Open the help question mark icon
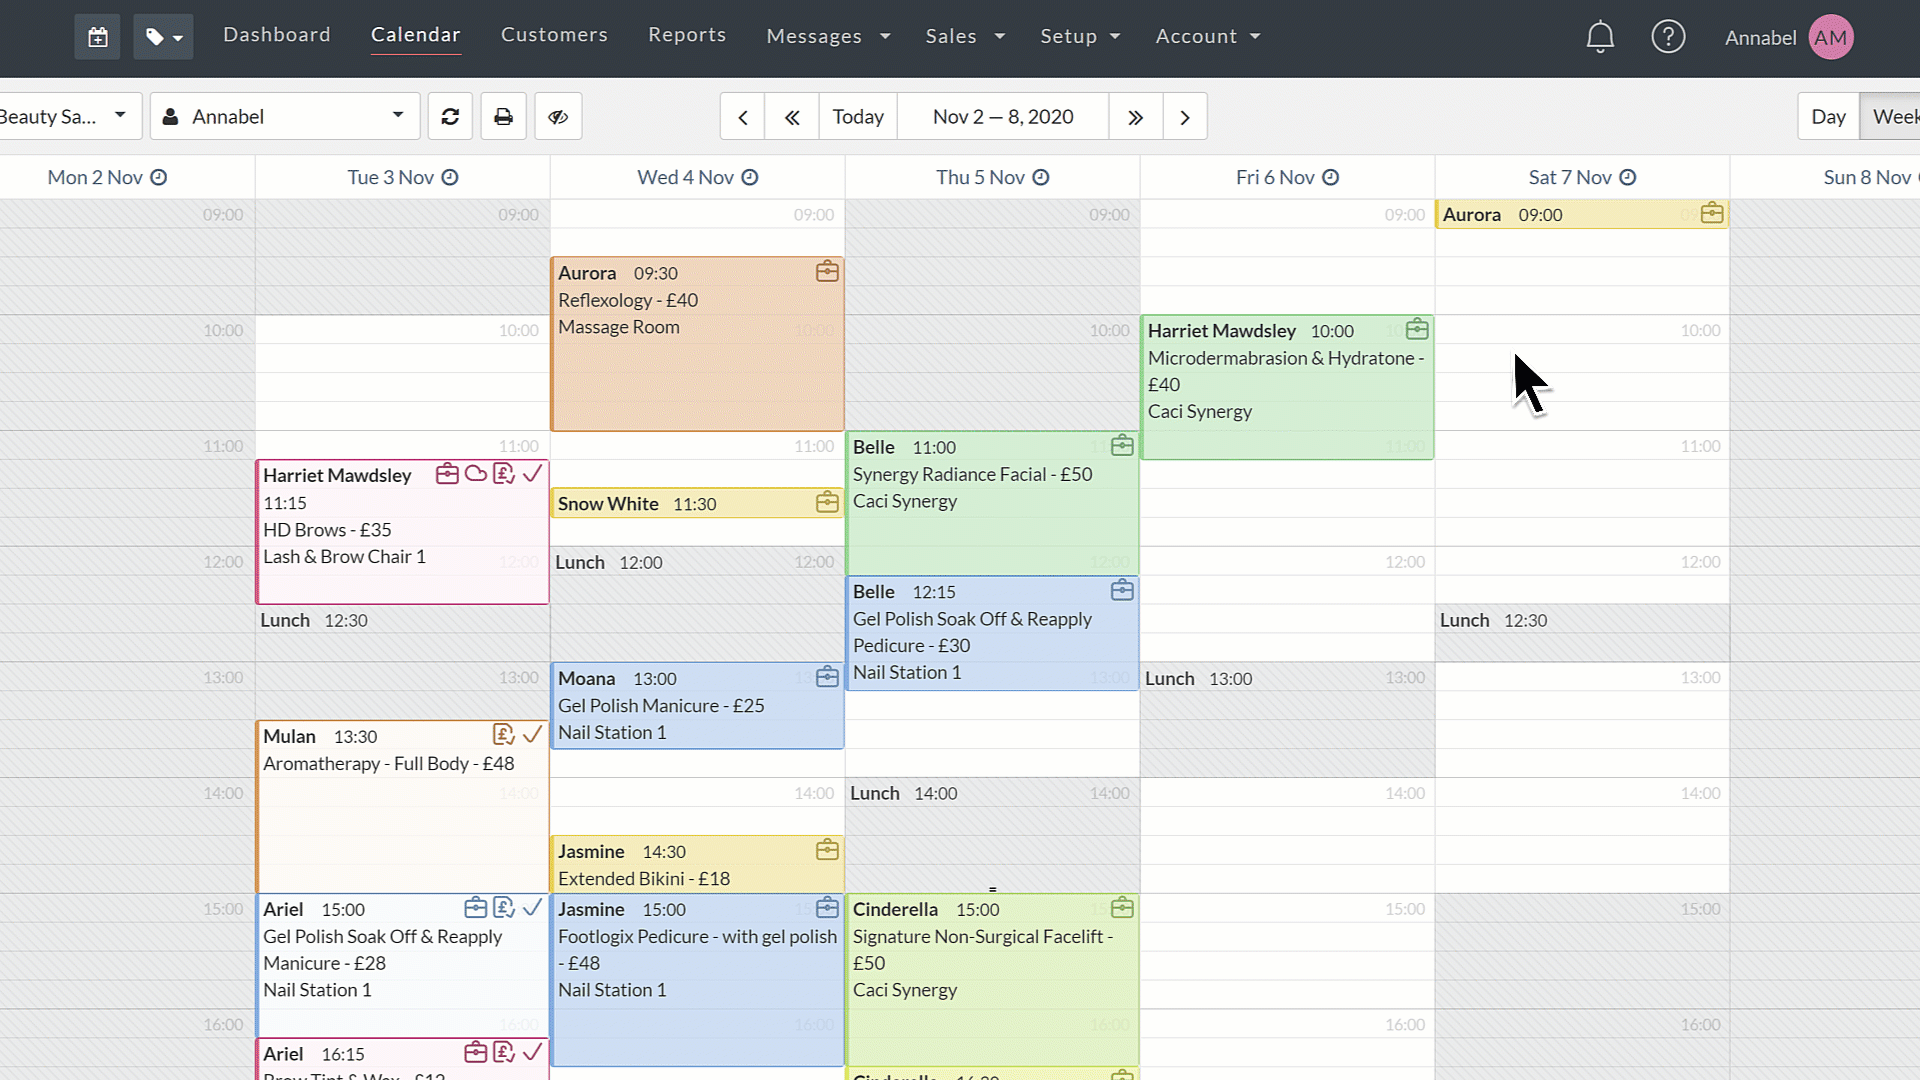 point(1668,37)
